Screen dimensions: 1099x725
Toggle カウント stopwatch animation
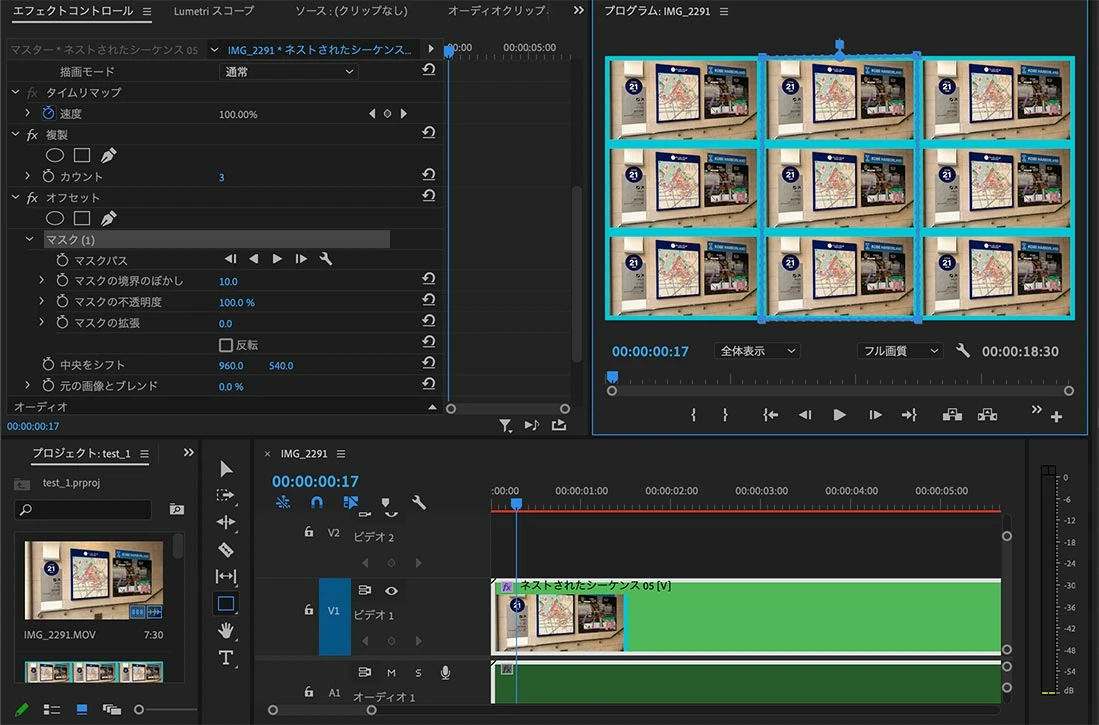pyautogui.click(x=48, y=176)
